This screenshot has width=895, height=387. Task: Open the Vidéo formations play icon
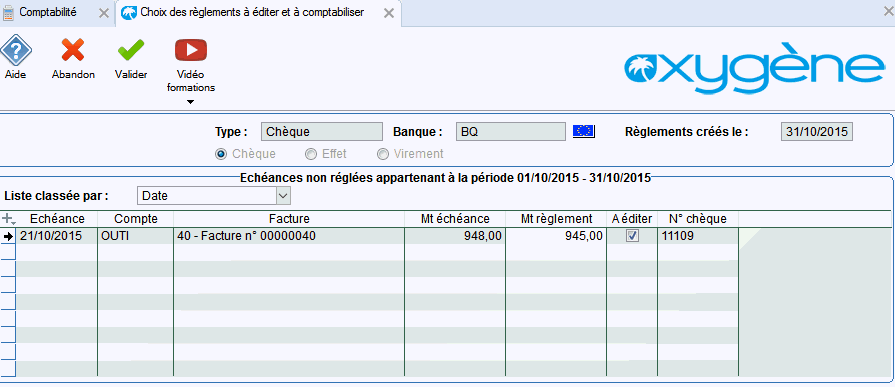pos(191,50)
